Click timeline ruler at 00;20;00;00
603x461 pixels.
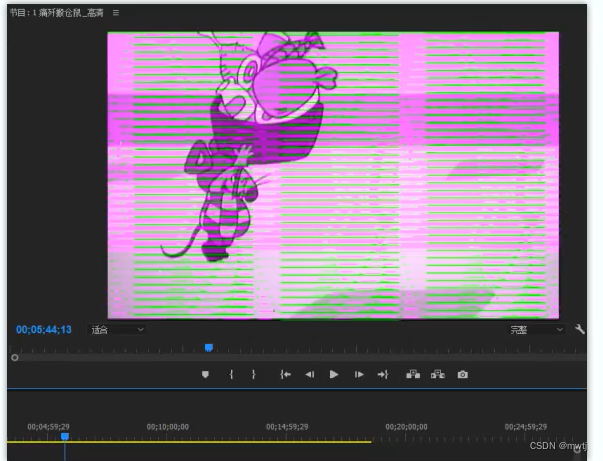pos(406,427)
